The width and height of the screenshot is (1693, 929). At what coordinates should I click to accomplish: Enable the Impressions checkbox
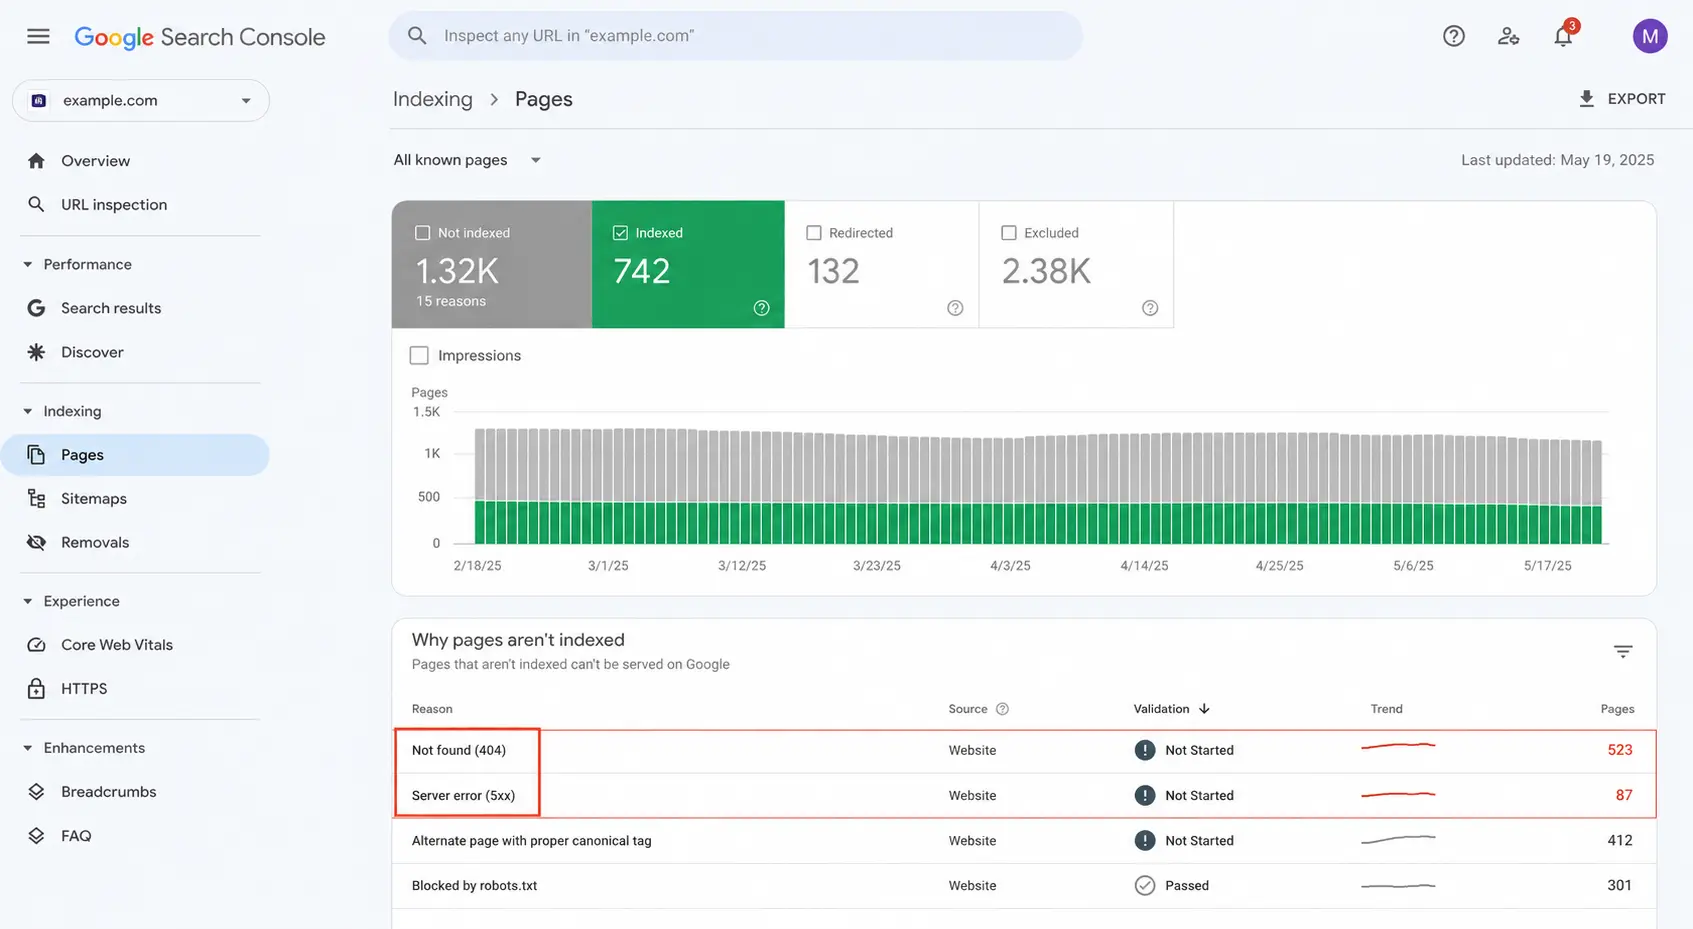pos(419,355)
